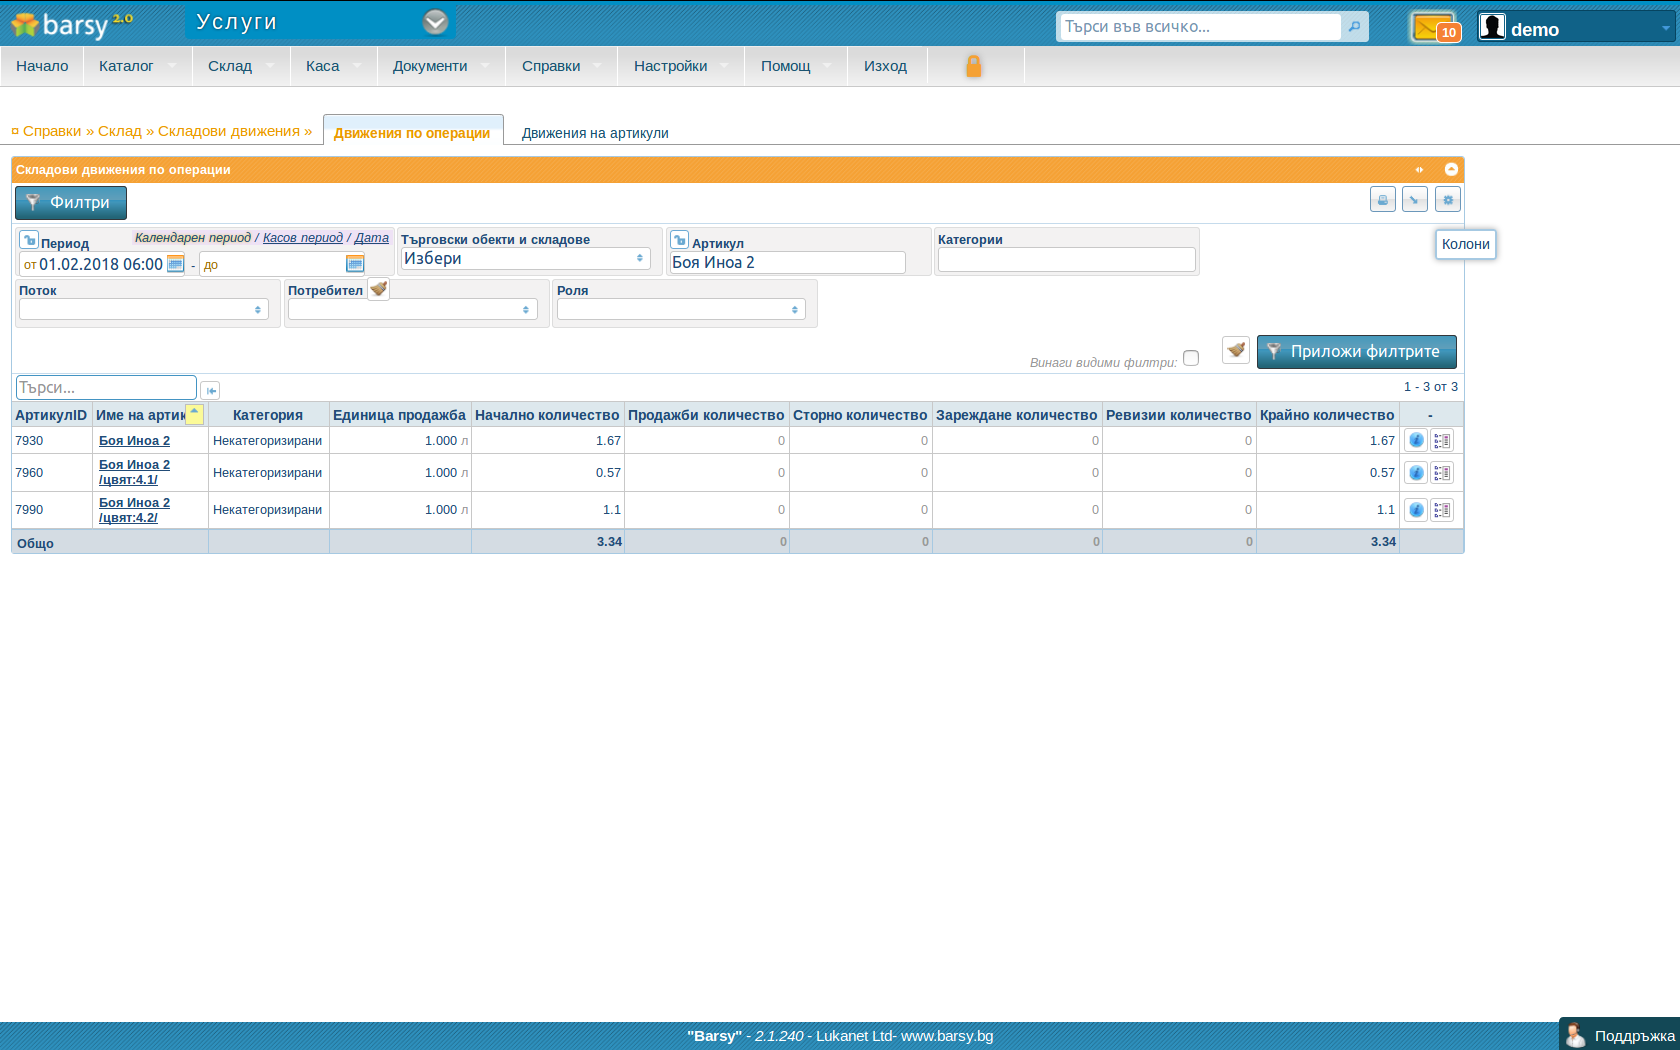Image resolution: width=1680 pixels, height=1050 pixels.
Task: Open the Роля dropdown
Action: (x=681, y=309)
